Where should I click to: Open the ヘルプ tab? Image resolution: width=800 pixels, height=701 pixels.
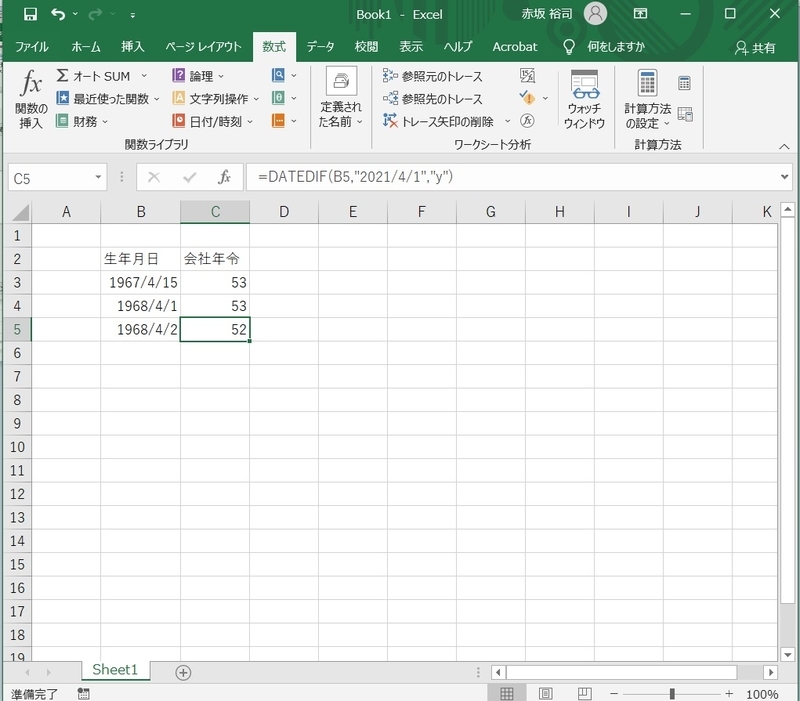[x=458, y=47]
